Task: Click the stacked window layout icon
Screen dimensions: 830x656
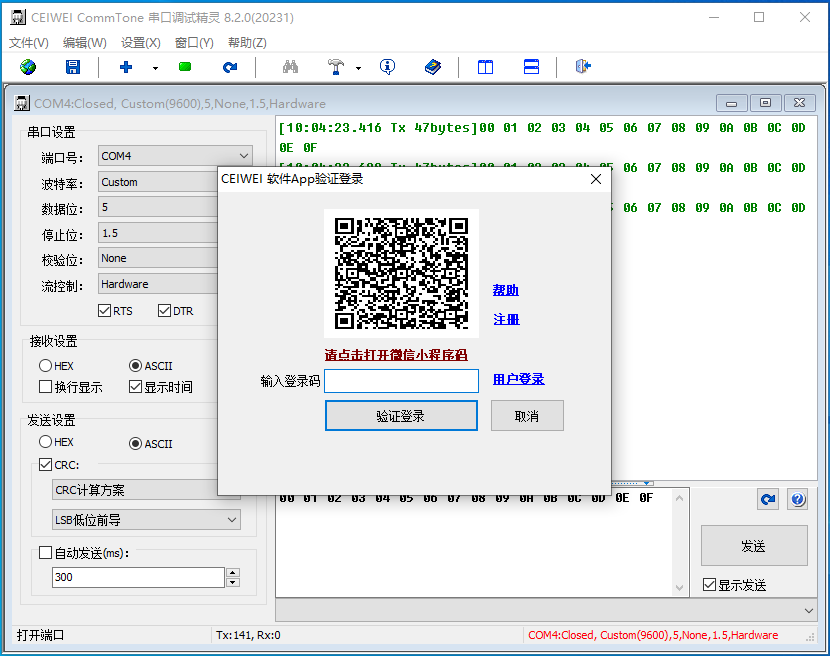Action: point(531,67)
